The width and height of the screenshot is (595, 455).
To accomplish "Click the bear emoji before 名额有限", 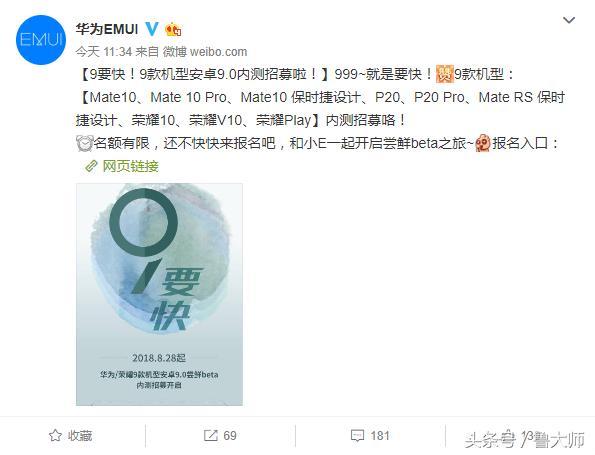I will click(84, 143).
